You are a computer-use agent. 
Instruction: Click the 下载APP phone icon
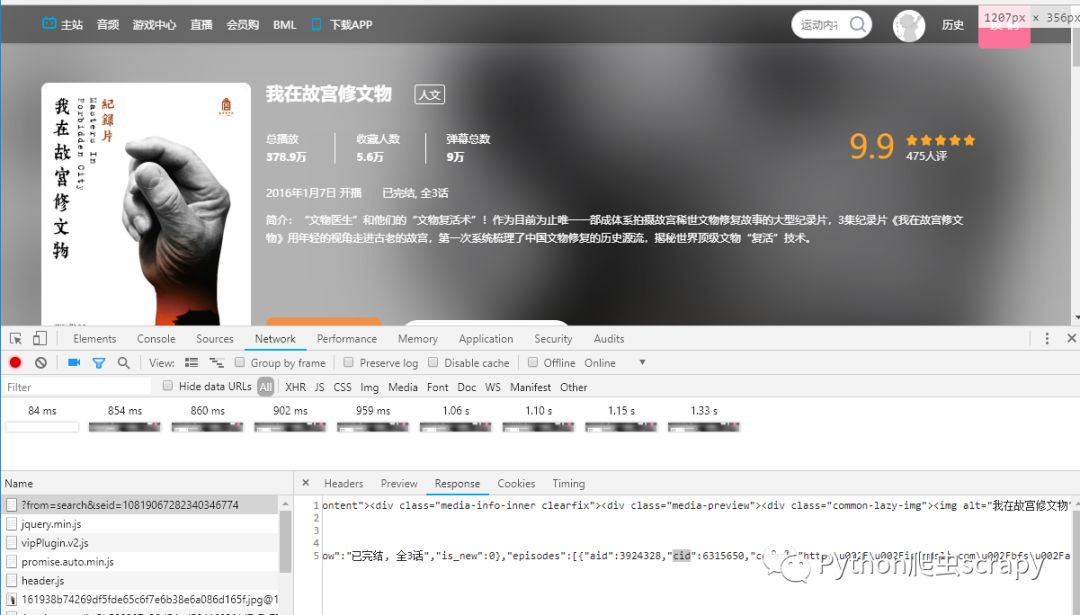coord(316,24)
